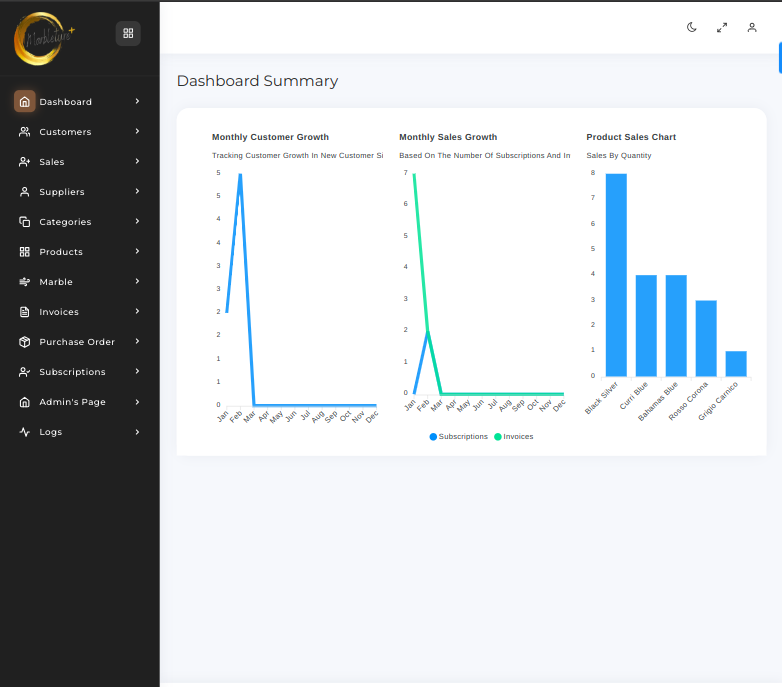Open the Suppliers menu item
Image resolution: width=782 pixels, height=687 pixels.
(79, 191)
